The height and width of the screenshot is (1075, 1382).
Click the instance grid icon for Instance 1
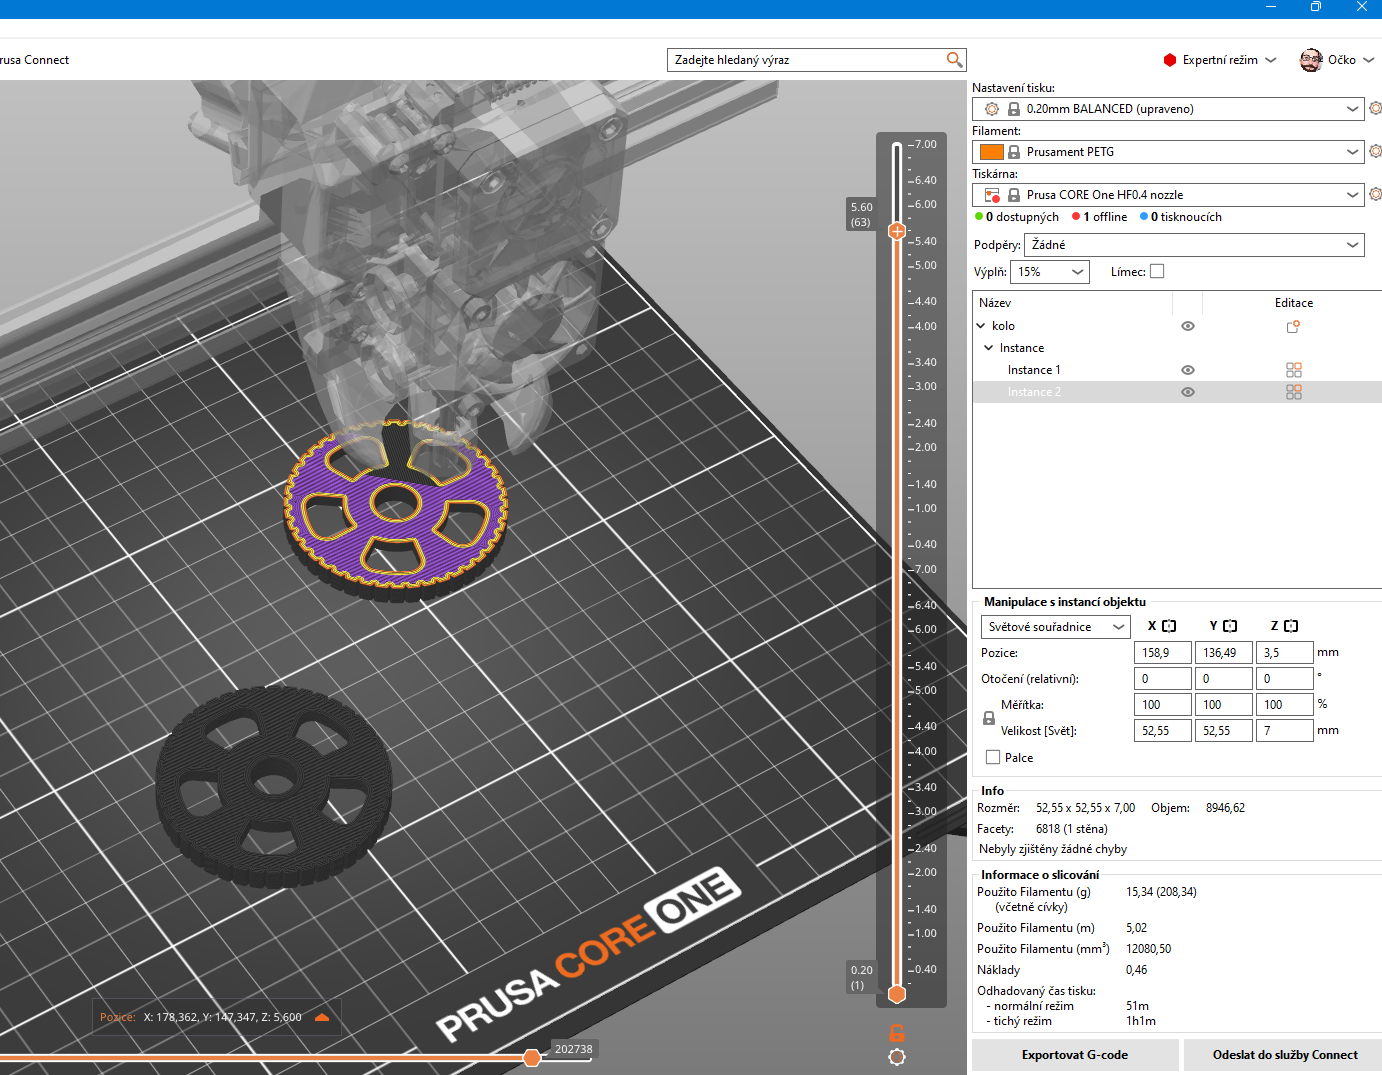pos(1293,370)
